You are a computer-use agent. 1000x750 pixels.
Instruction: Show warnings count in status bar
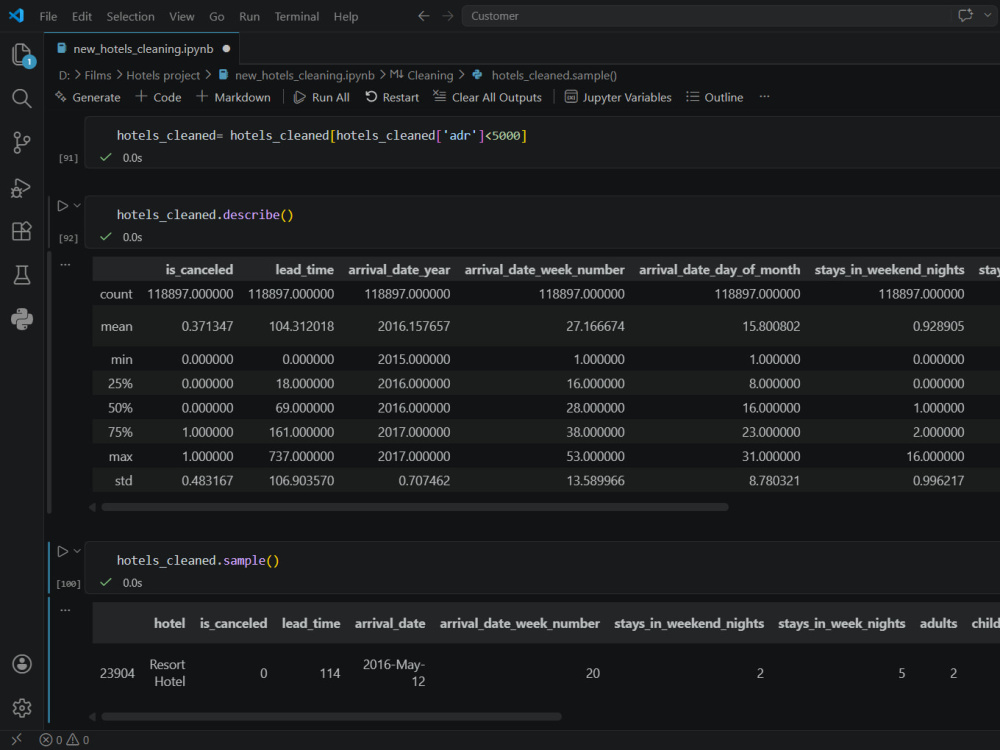[78, 740]
